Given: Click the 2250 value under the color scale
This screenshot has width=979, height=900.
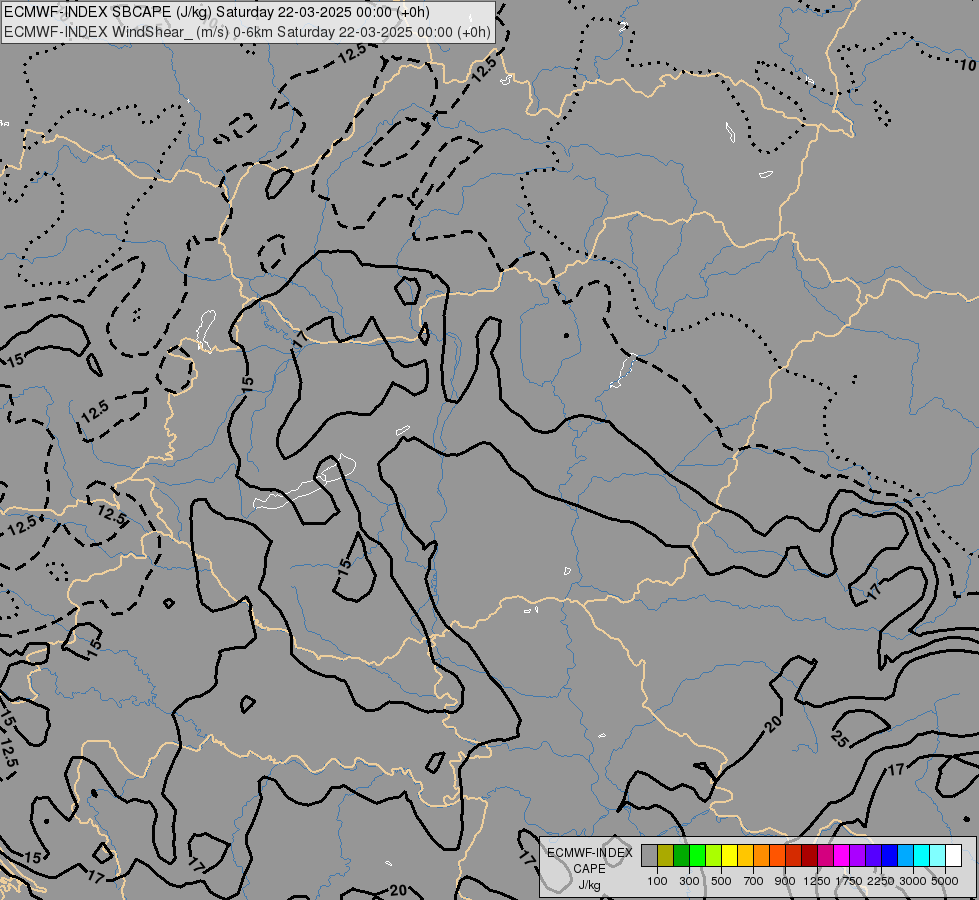Looking at the screenshot, I should tap(881, 881).
